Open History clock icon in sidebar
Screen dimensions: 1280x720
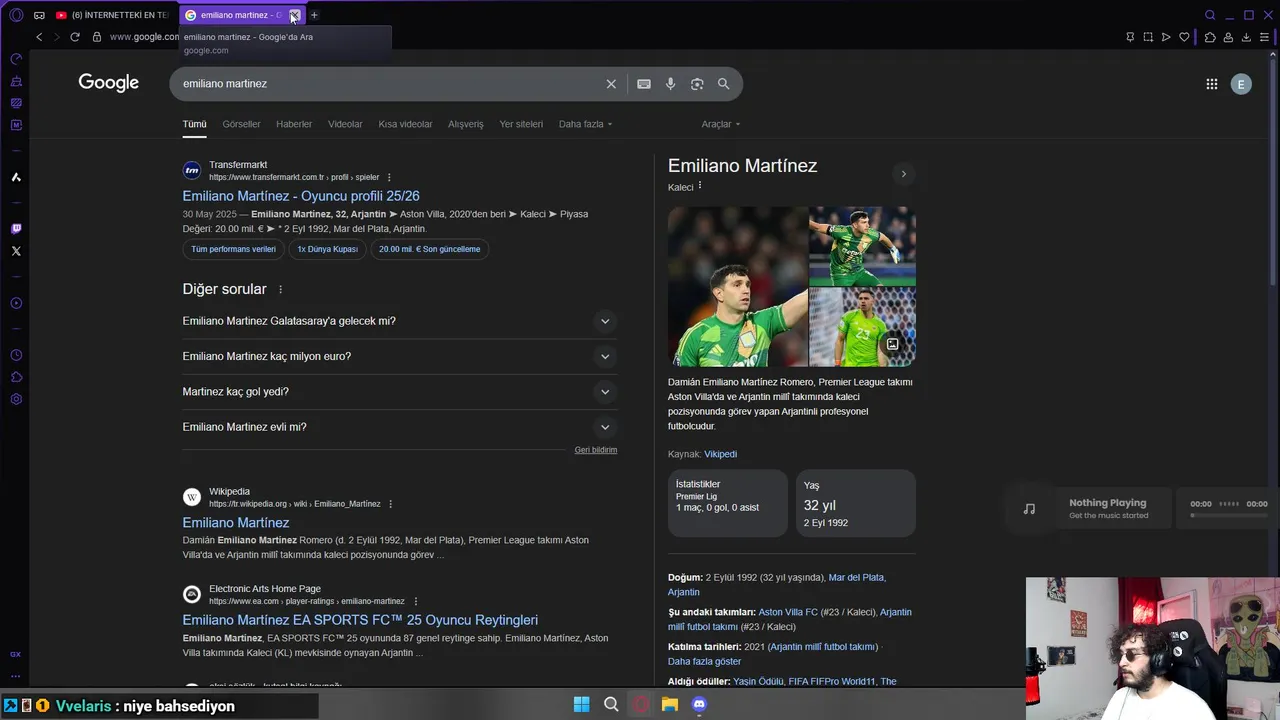click(x=16, y=355)
